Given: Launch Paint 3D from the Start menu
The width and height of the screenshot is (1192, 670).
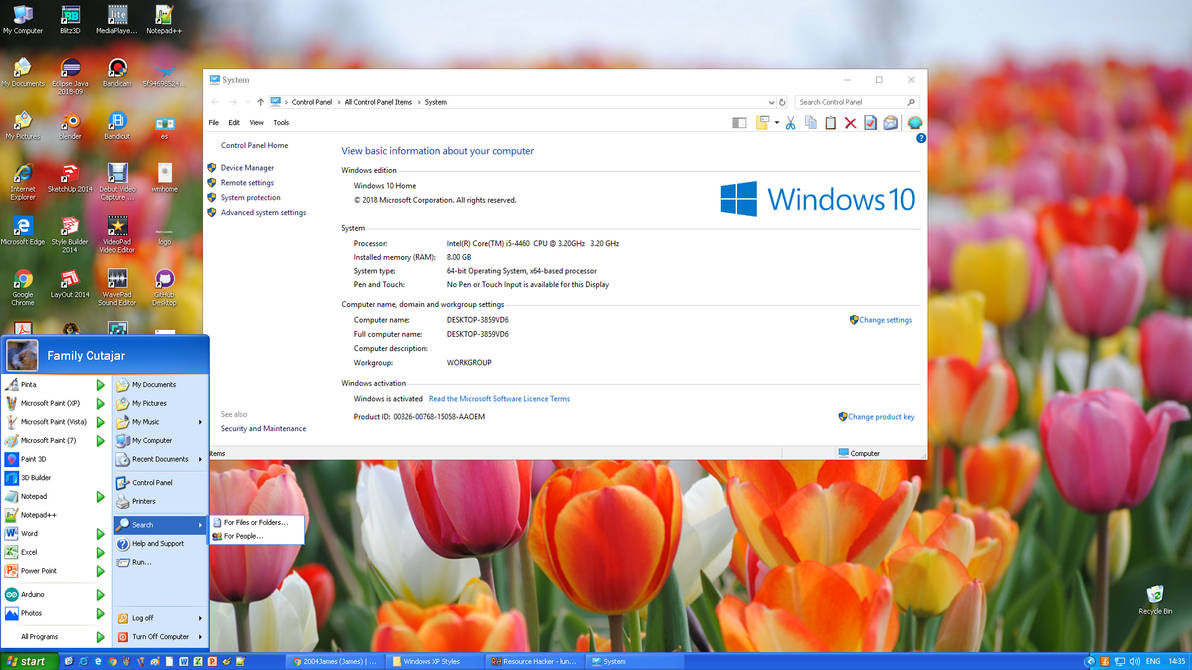Looking at the screenshot, I should (x=33, y=459).
